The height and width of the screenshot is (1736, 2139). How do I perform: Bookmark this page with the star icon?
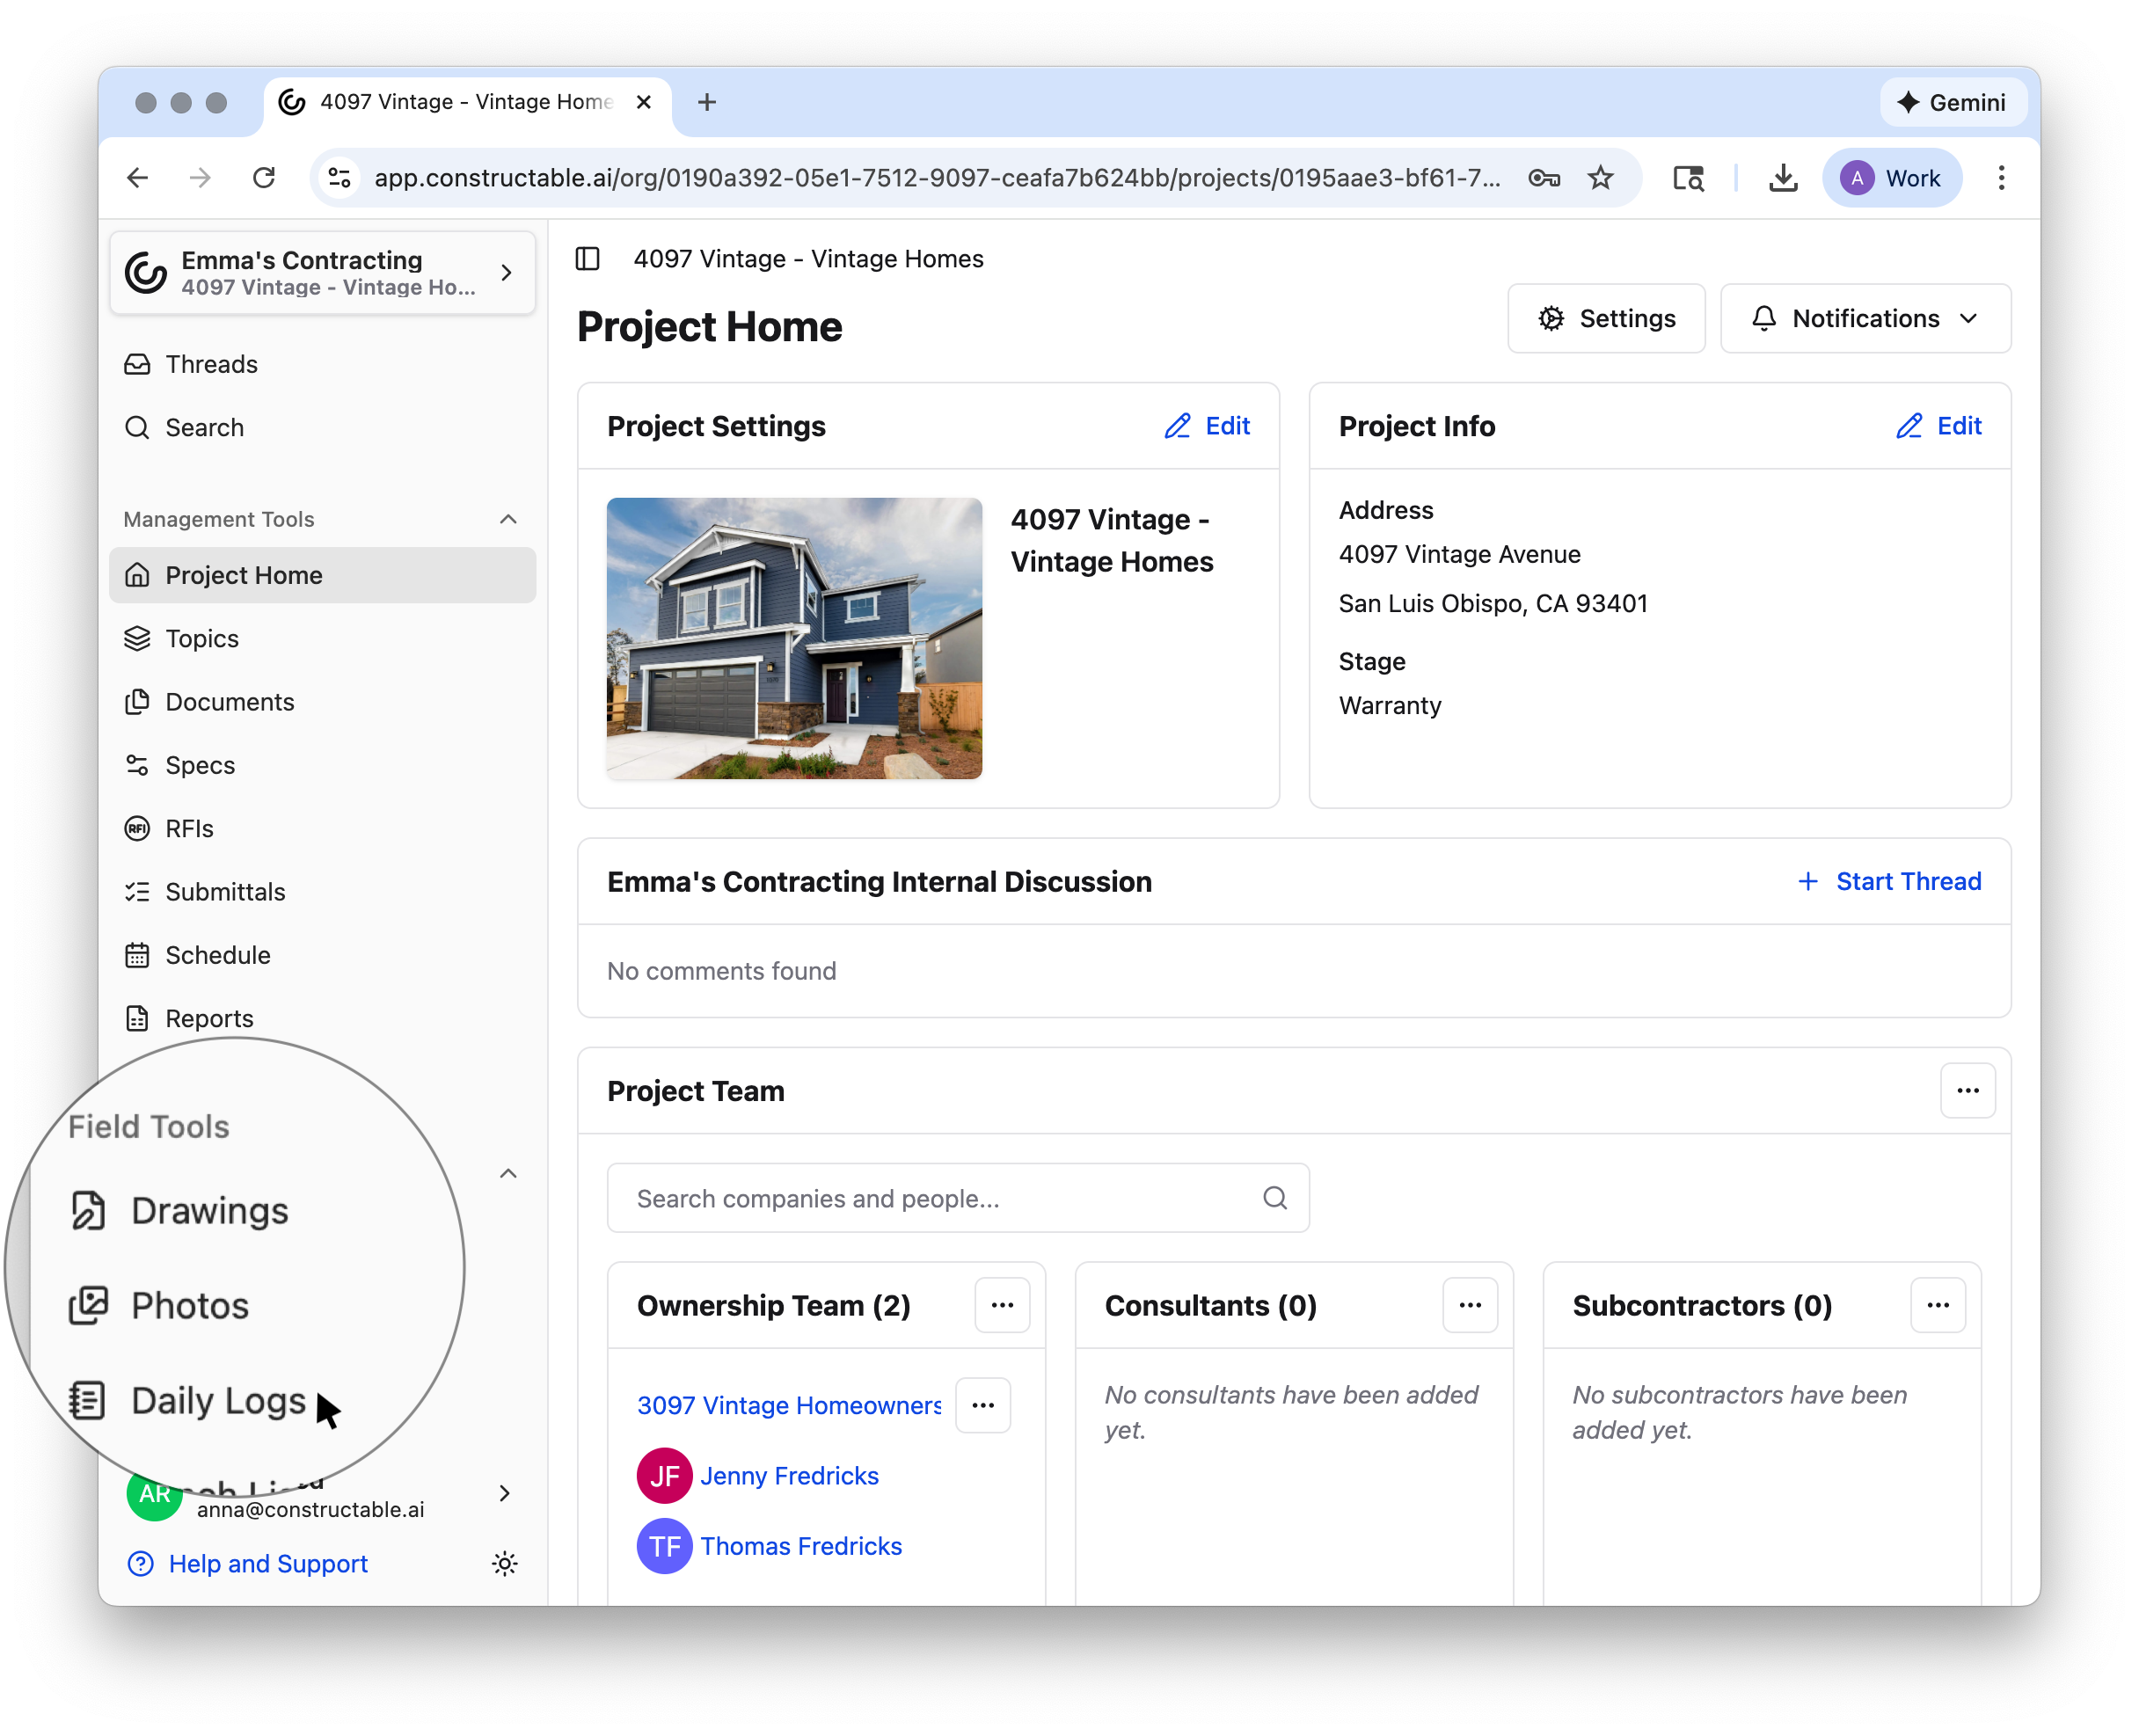click(1601, 178)
